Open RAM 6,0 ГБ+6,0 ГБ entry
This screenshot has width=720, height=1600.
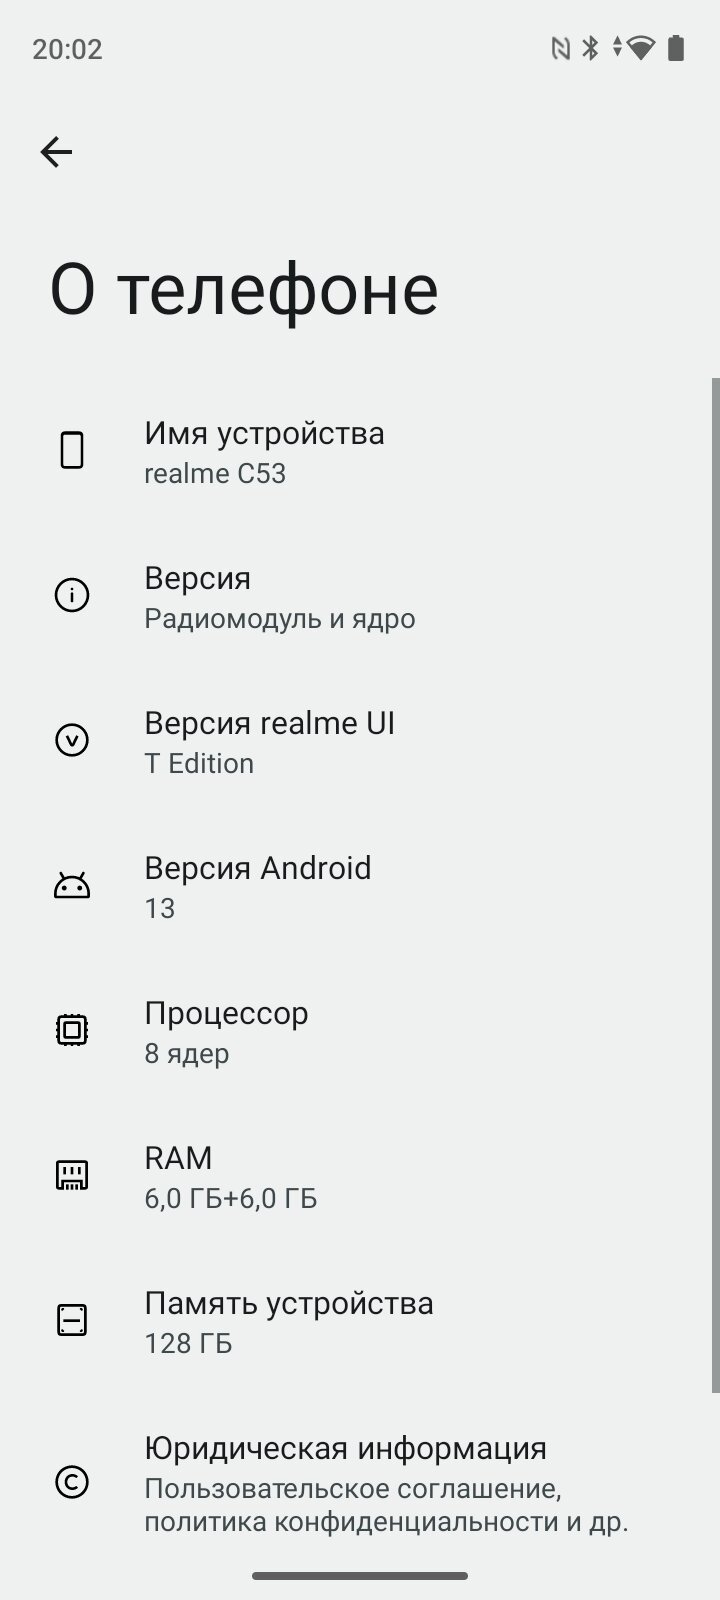pos(360,1176)
